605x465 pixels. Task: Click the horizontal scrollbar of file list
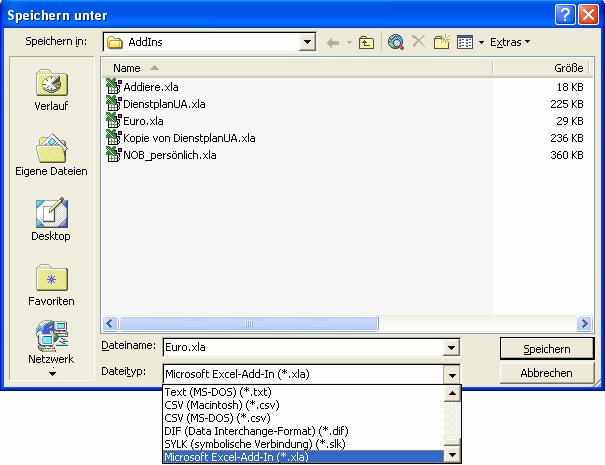coord(340,324)
